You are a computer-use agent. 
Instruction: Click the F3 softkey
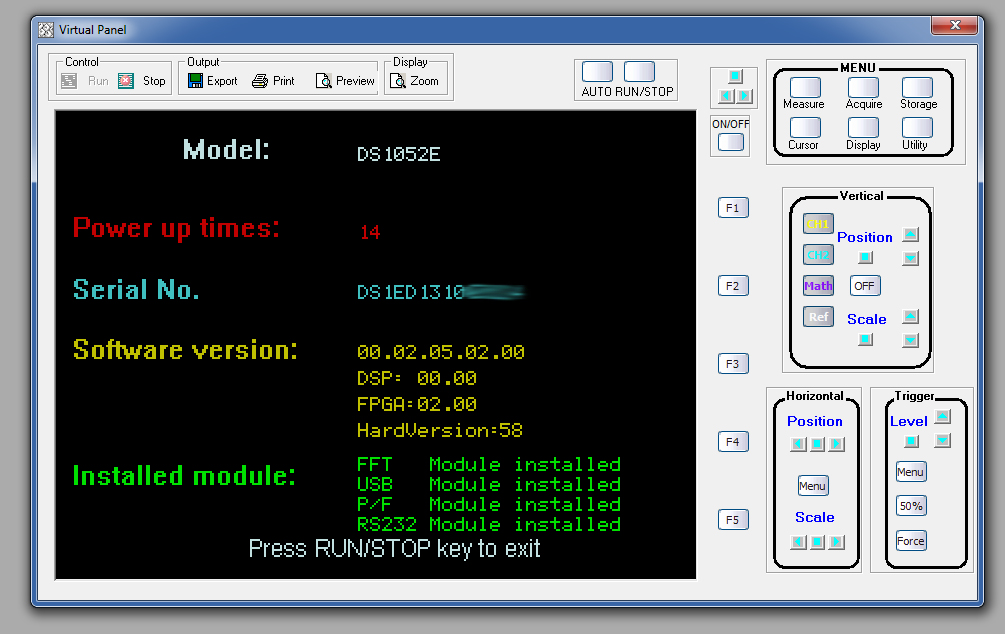(733, 364)
